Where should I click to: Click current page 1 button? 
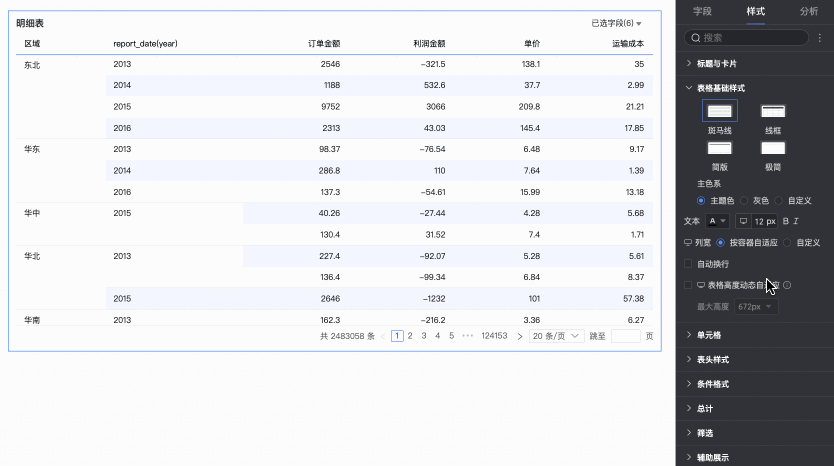tap(397, 336)
